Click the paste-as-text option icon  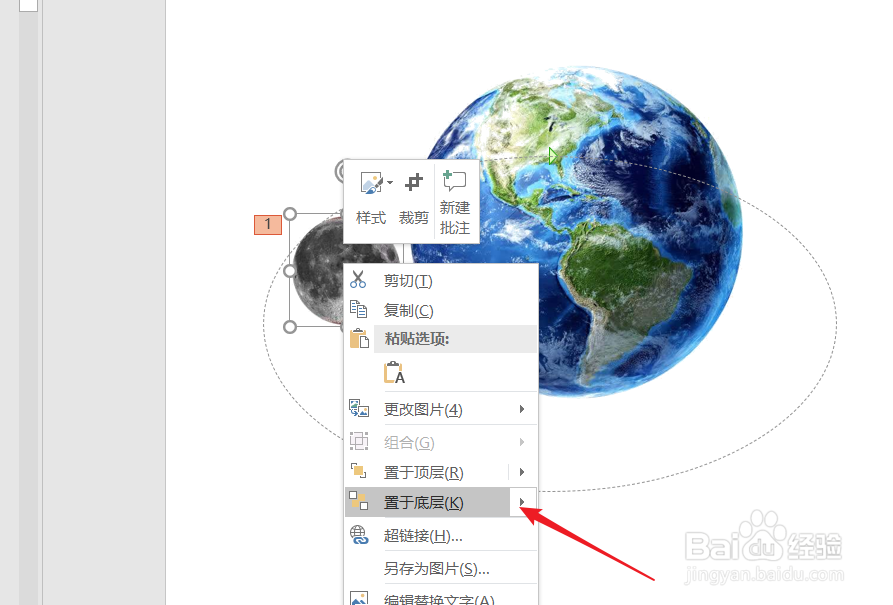click(394, 373)
